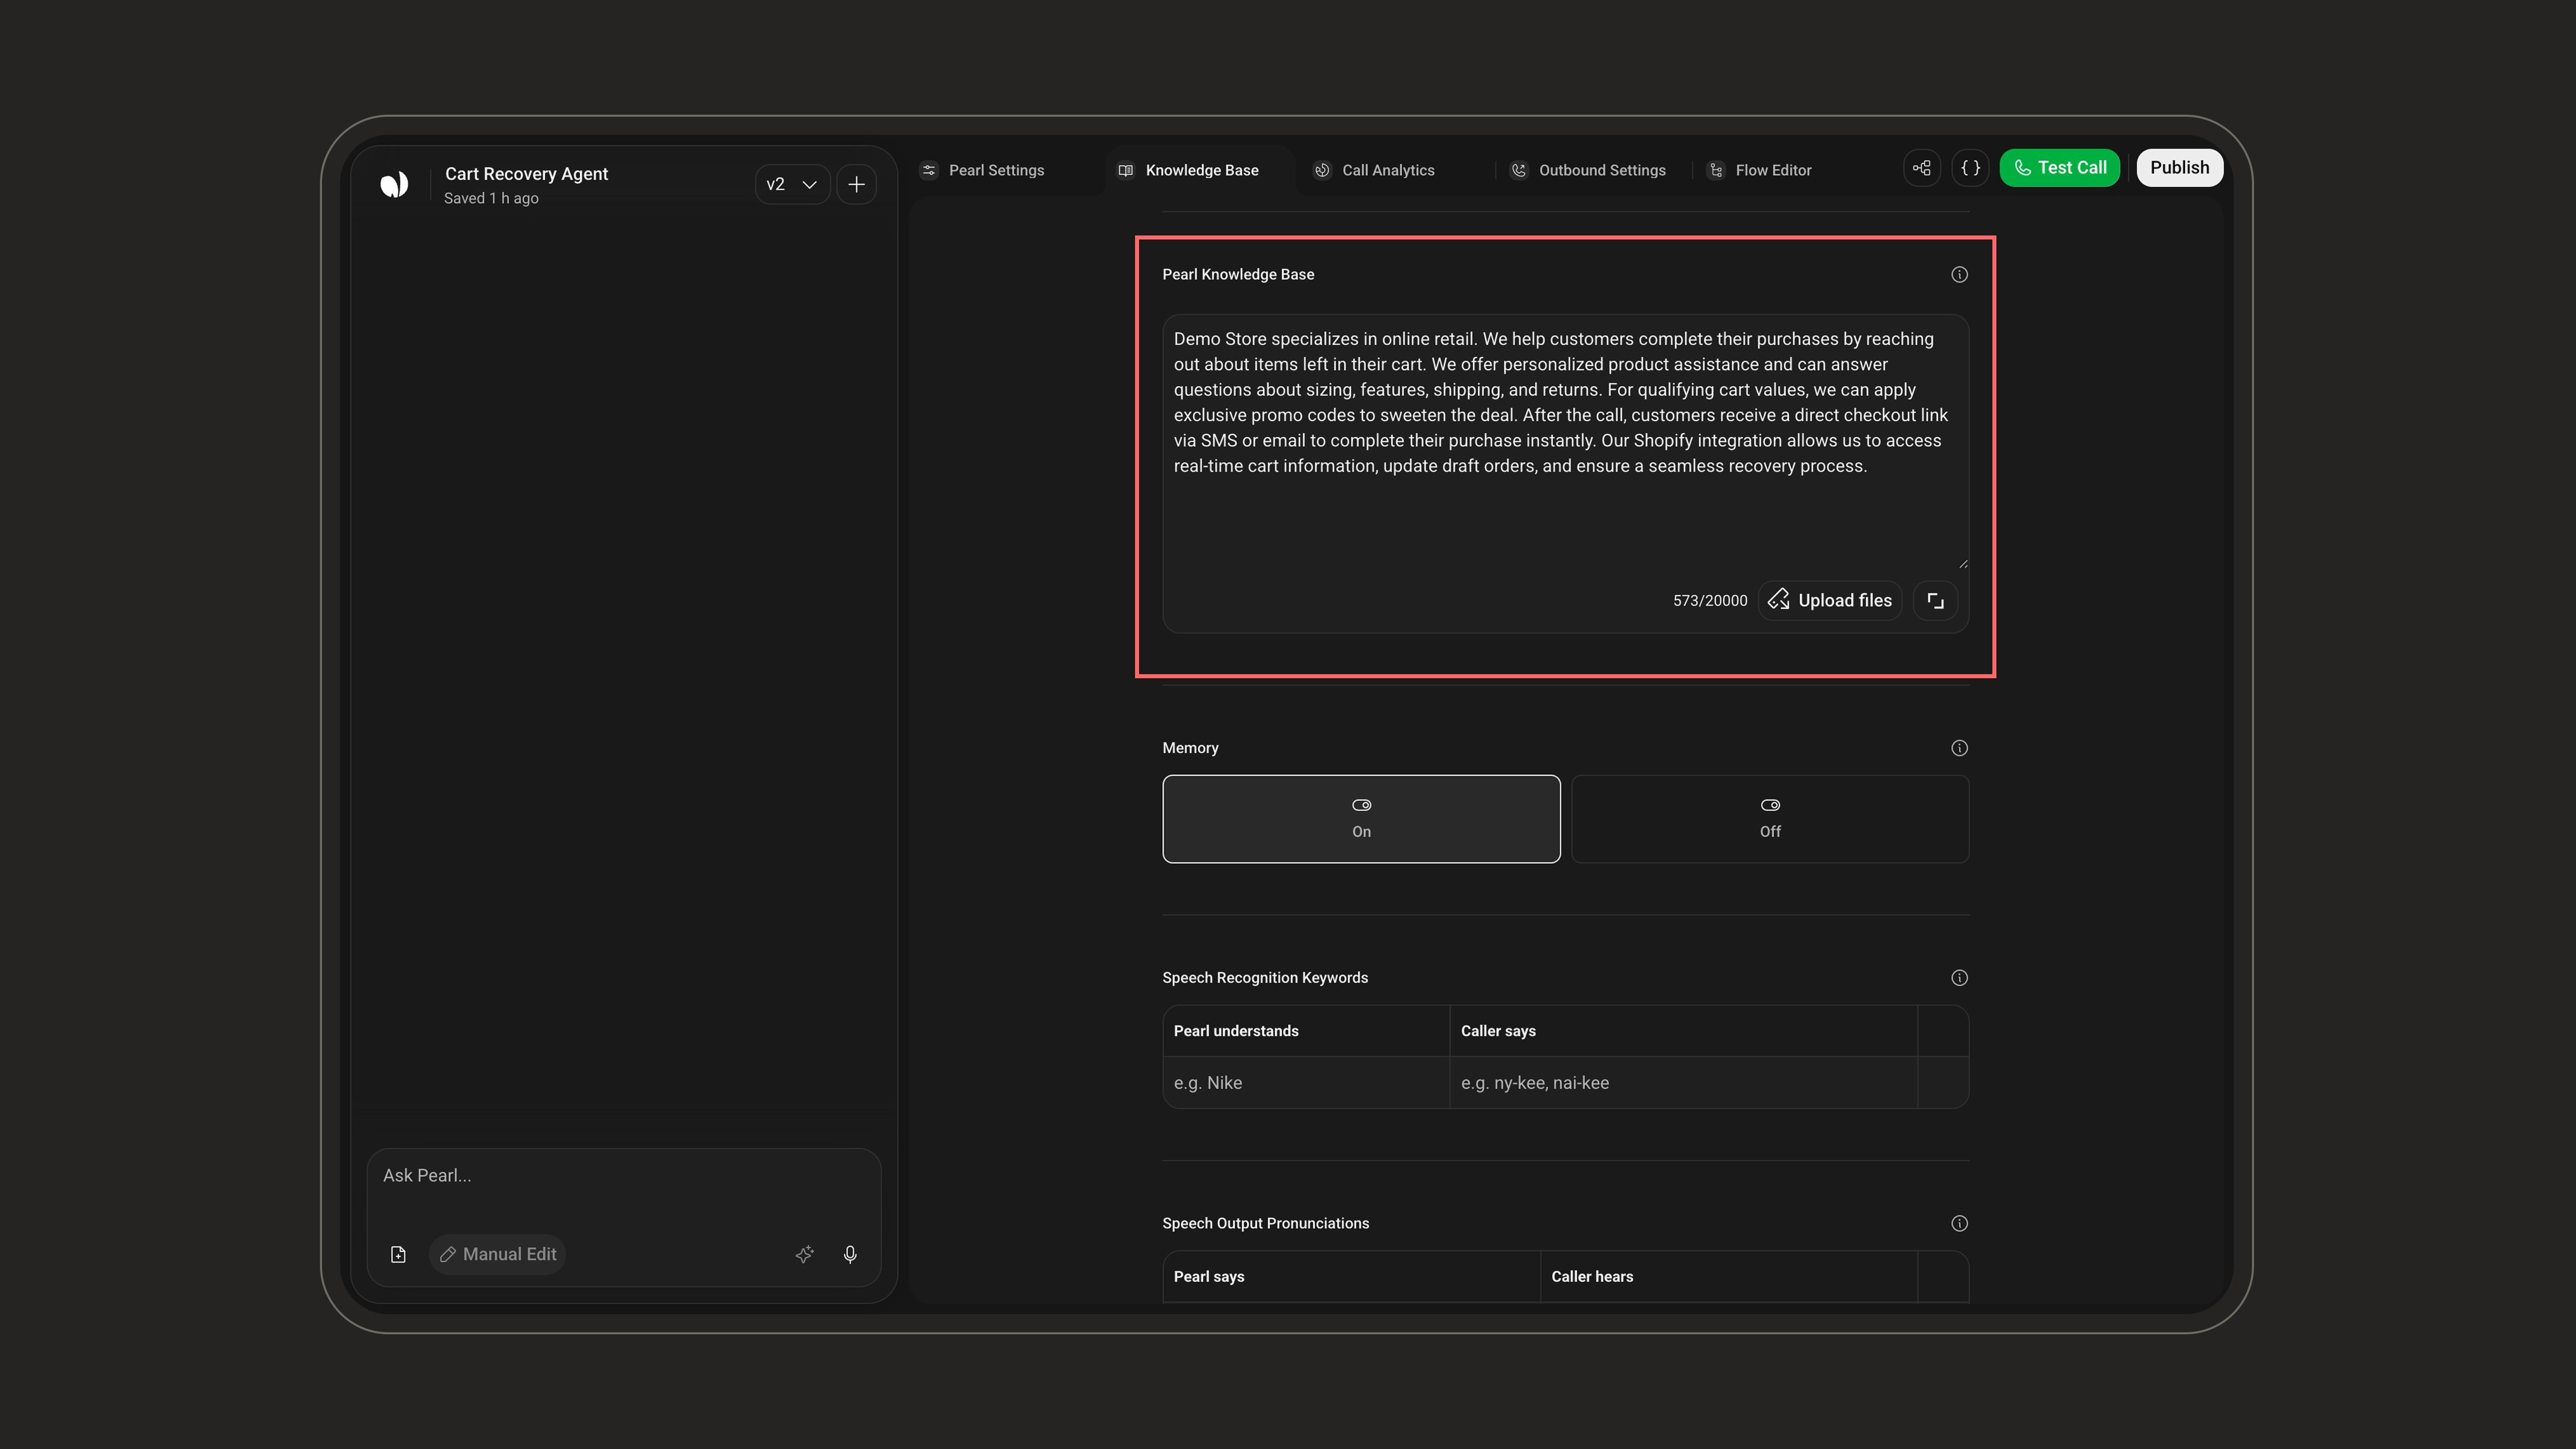Show info for Speech Output Pronunciations

click(x=1959, y=1224)
